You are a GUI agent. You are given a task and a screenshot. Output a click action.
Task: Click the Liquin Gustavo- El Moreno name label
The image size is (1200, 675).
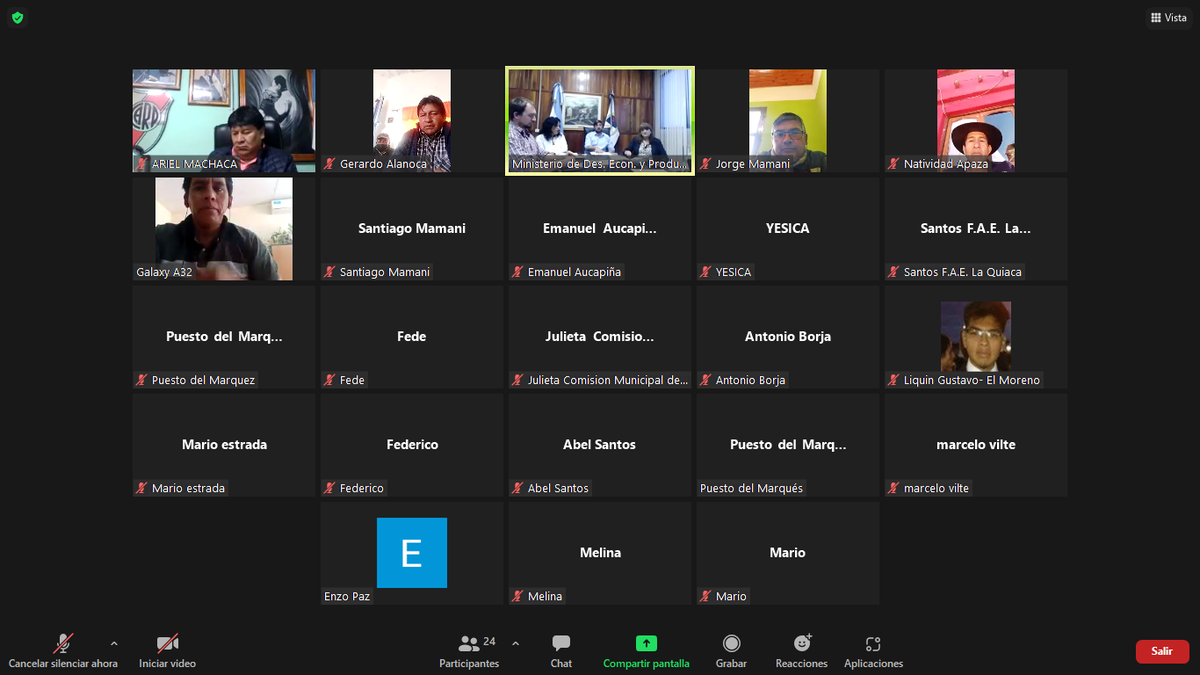pyautogui.click(x=972, y=380)
